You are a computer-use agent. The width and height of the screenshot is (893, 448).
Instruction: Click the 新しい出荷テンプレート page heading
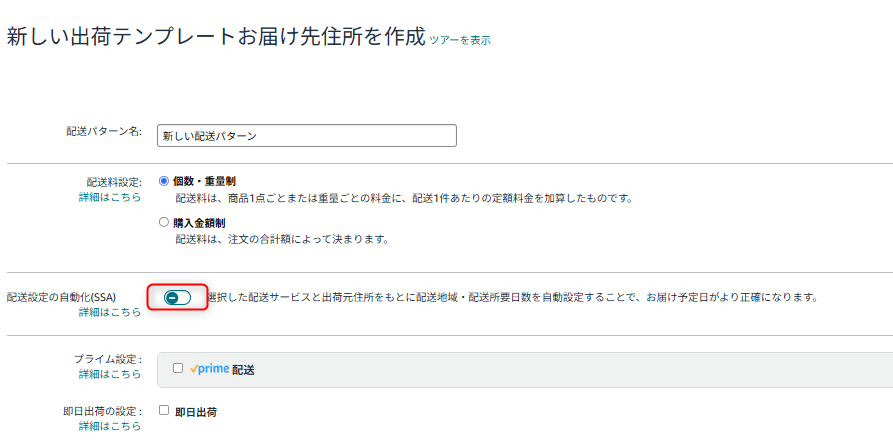coord(216,36)
